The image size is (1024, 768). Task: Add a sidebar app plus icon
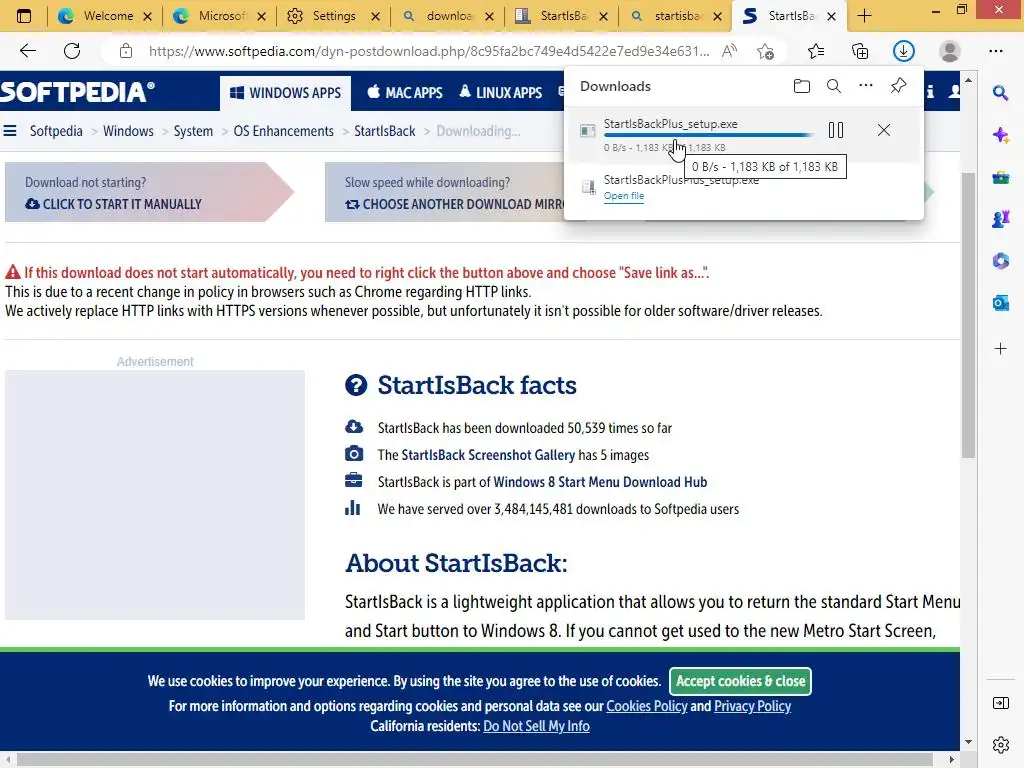(1000, 349)
